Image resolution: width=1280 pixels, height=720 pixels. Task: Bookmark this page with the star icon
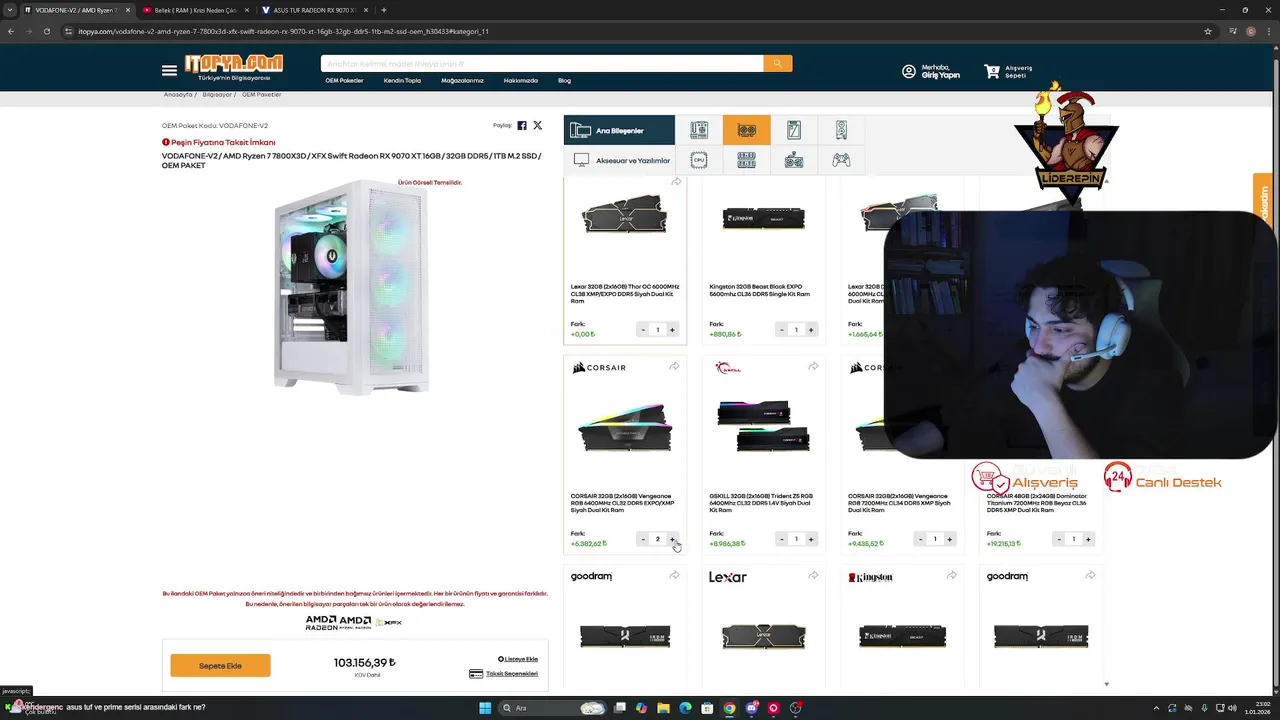click(x=1208, y=31)
